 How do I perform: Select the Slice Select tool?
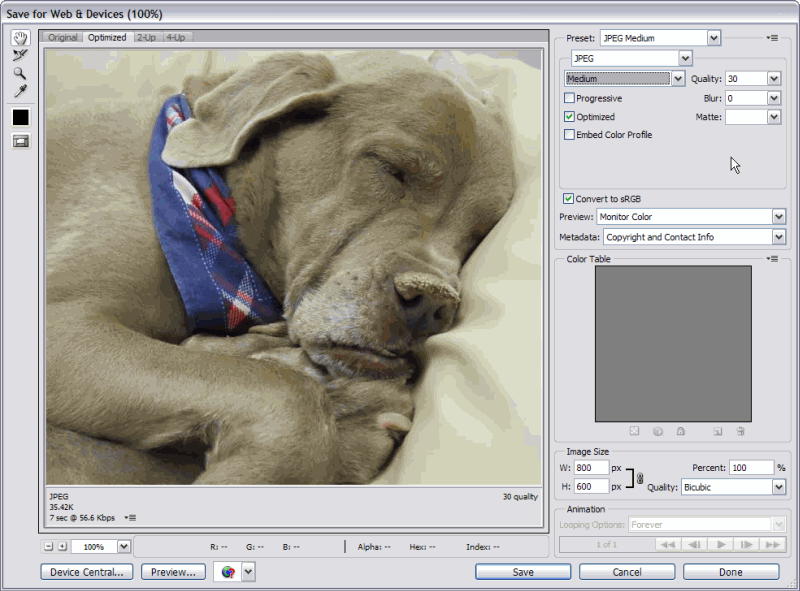tap(20, 56)
